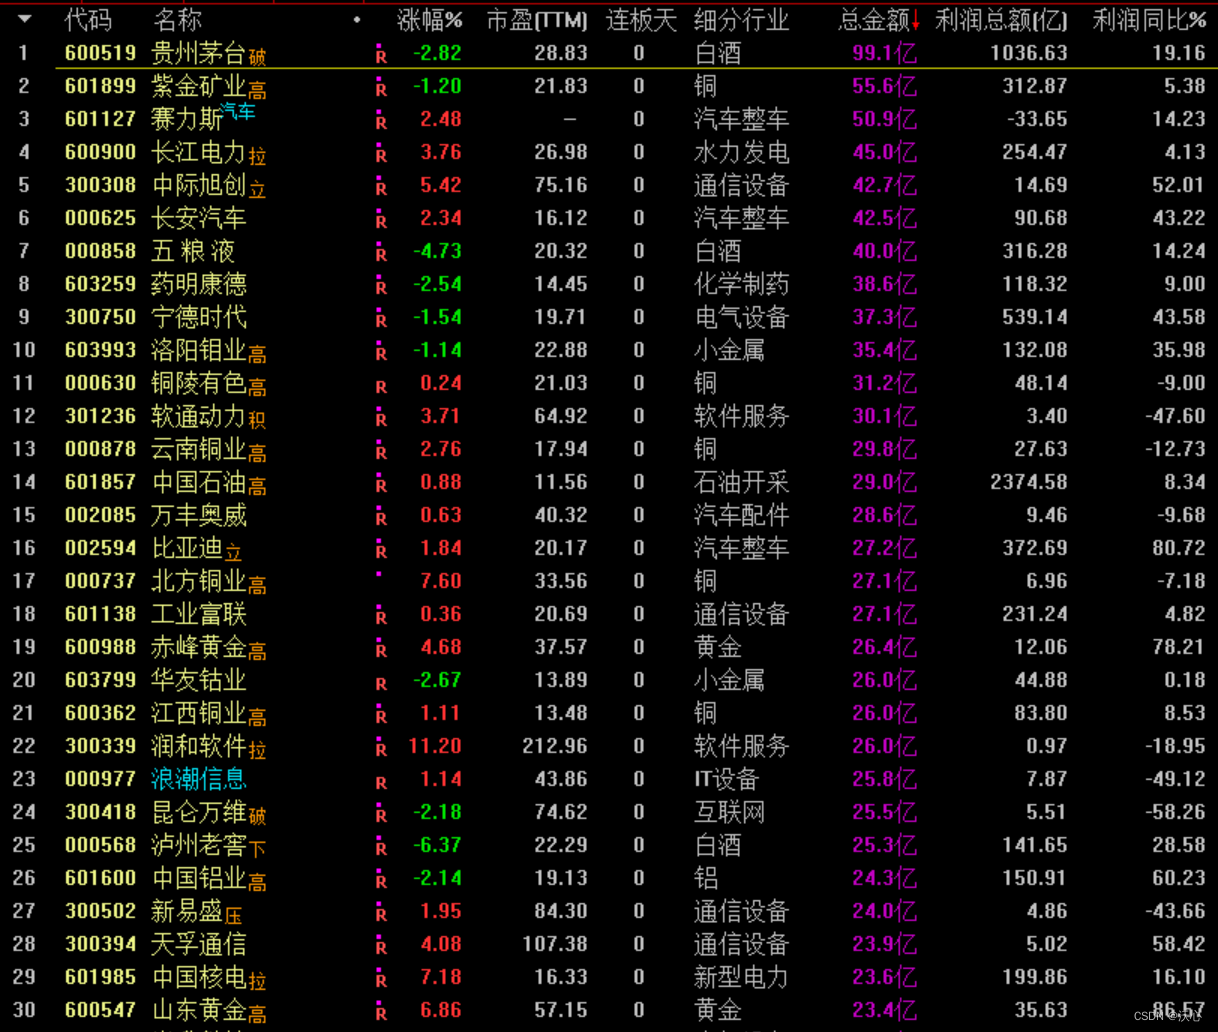Click the 破 tag next to 贵州茅台
The height and width of the screenshot is (1032, 1218).
(257, 58)
